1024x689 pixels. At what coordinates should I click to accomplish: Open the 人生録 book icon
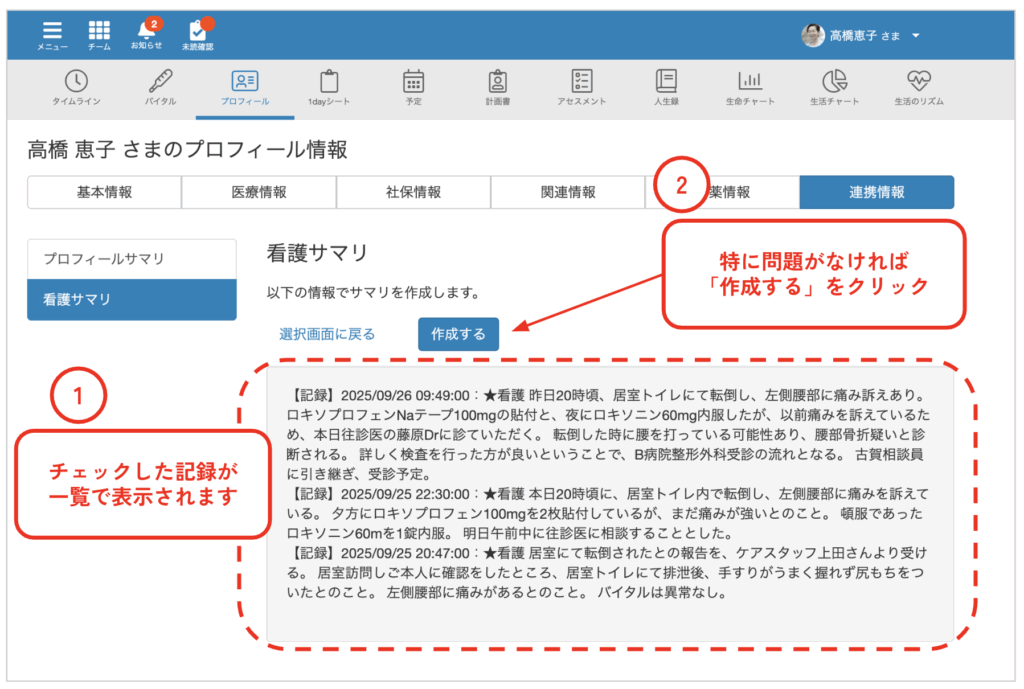(x=666, y=82)
